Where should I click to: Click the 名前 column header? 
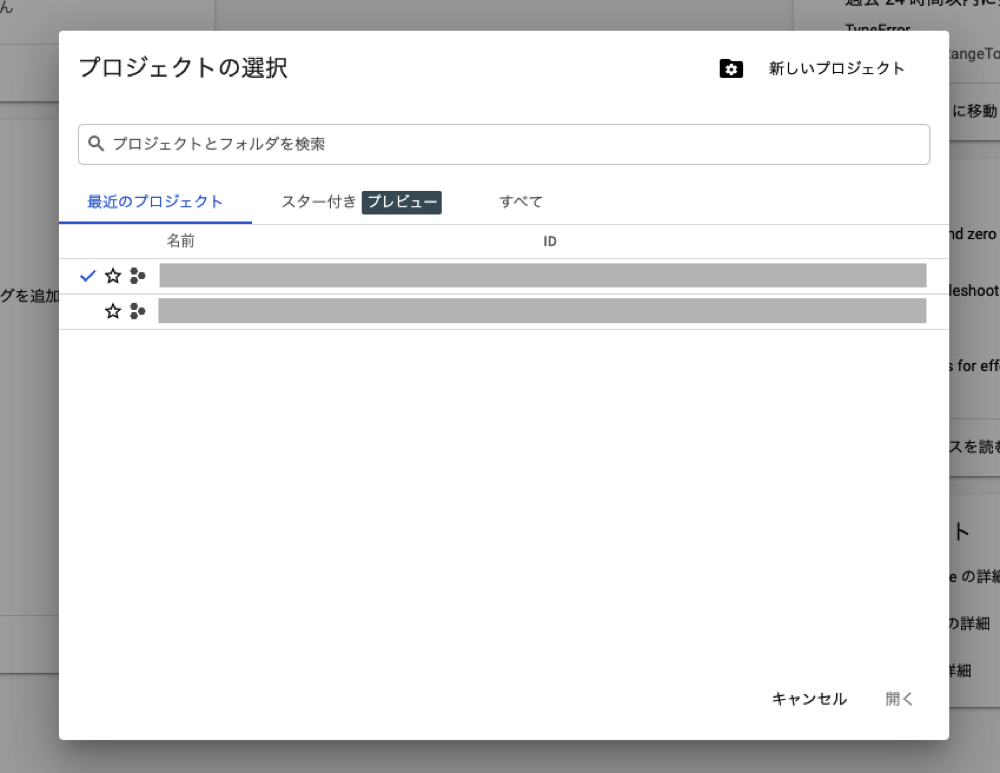[x=182, y=241]
